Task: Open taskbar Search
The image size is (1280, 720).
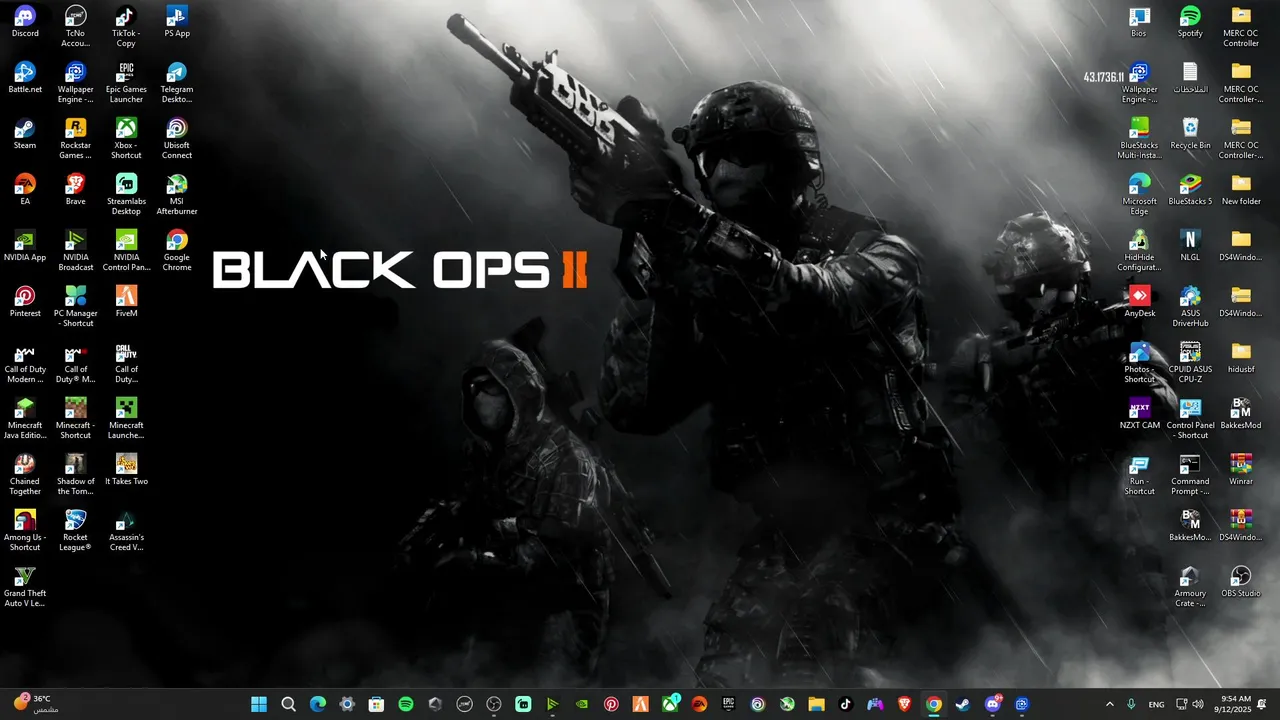Action: coord(288,704)
